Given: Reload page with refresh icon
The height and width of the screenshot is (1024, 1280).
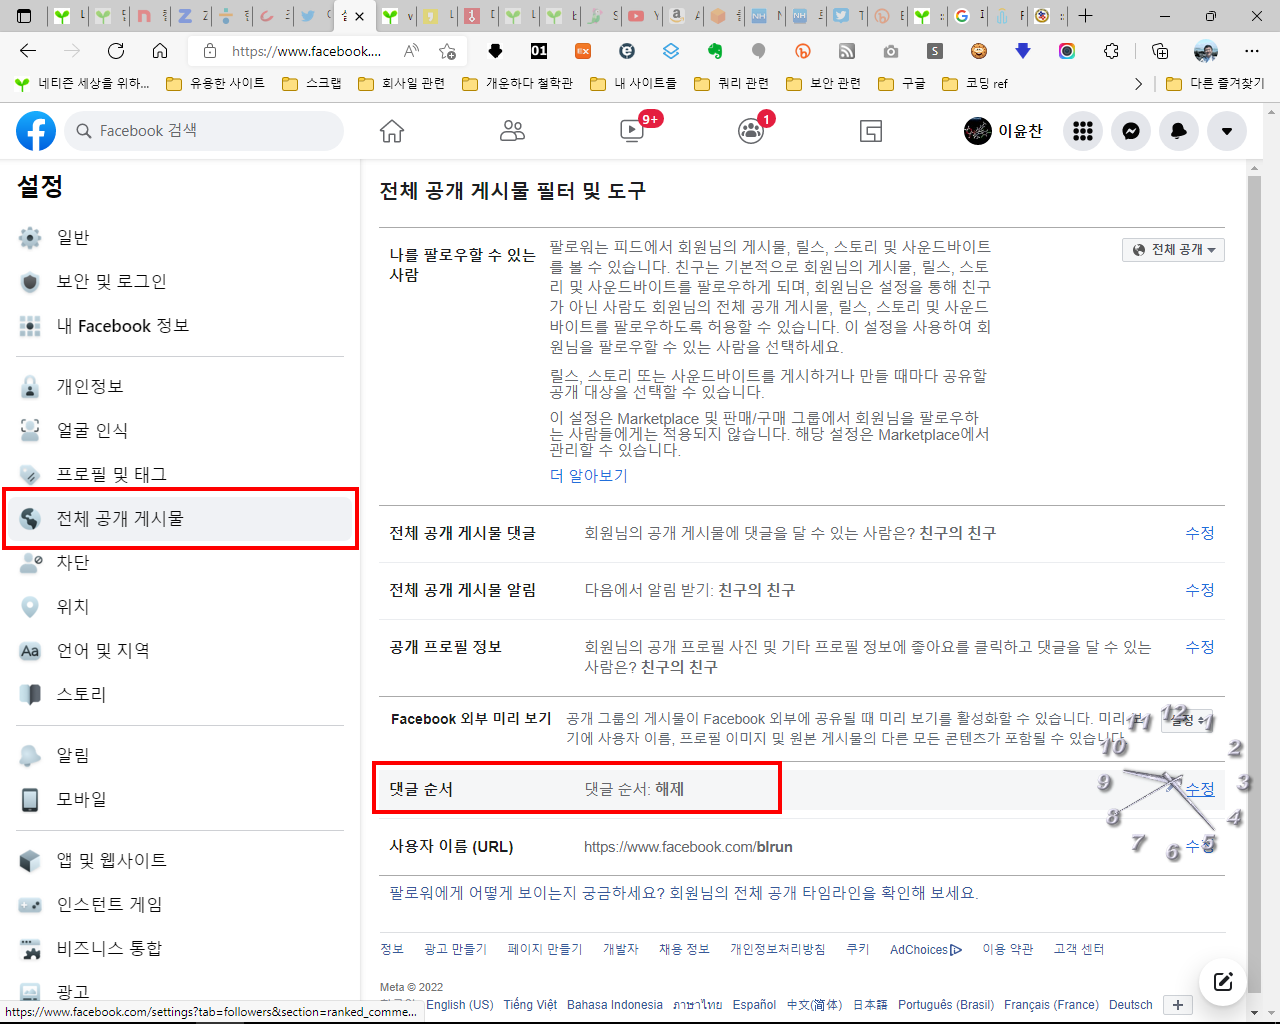Looking at the screenshot, I should click(x=116, y=51).
